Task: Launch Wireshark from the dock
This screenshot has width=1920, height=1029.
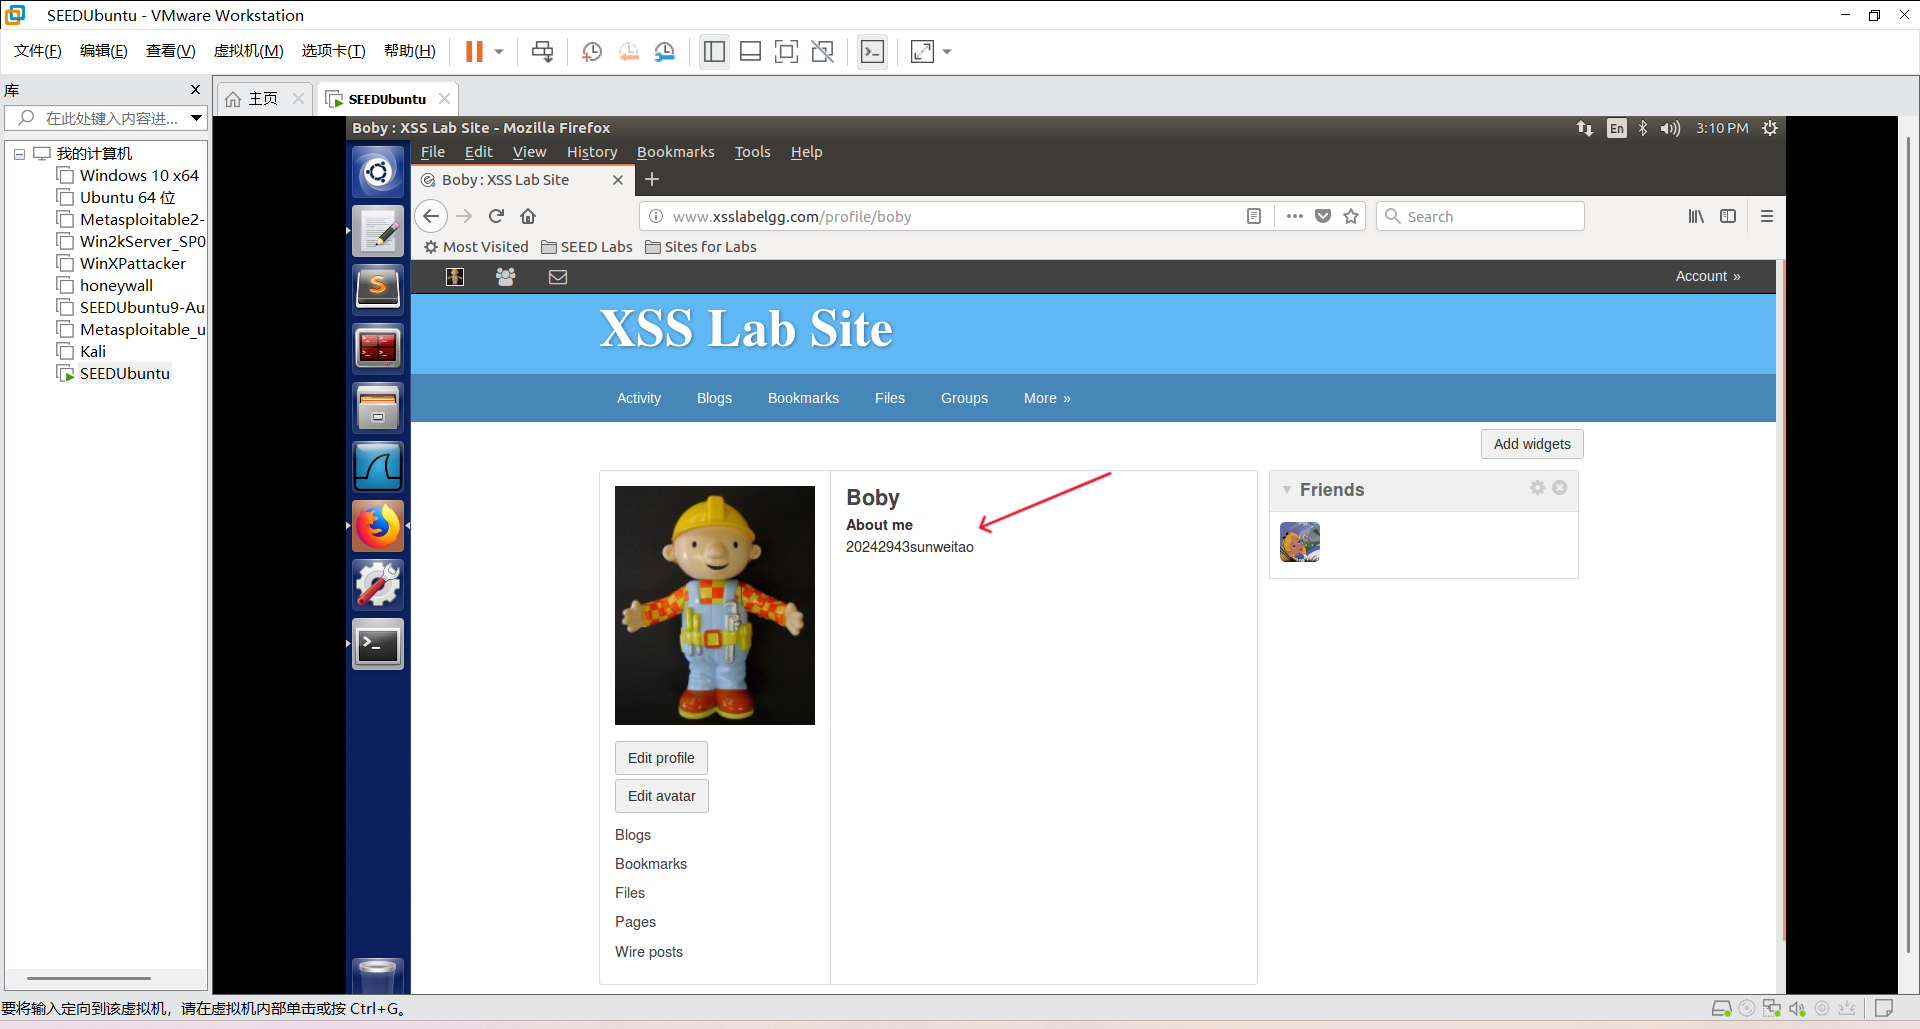Action: [x=378, y=467]
